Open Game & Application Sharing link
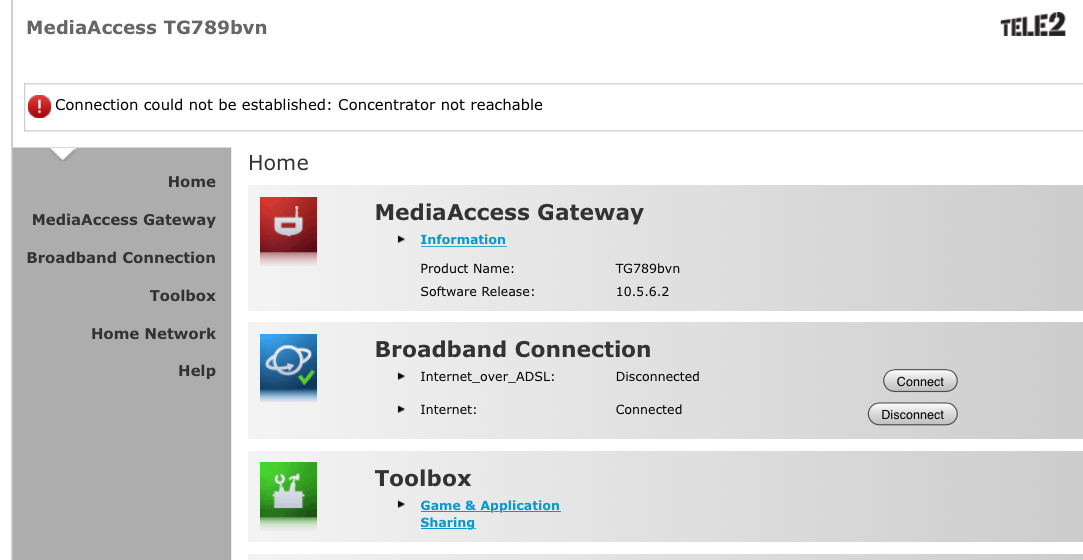 pyautogui.click(x=490, y=514)
